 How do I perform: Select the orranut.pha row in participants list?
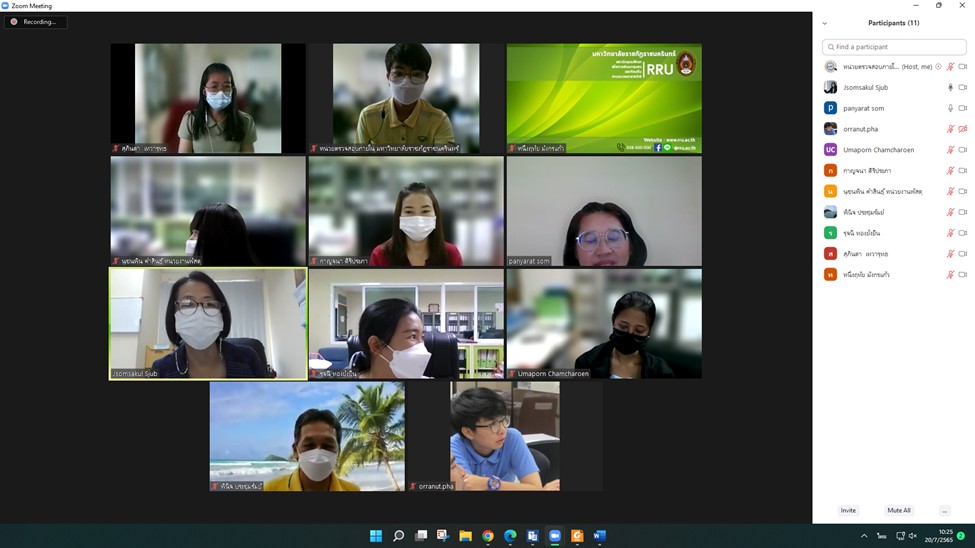click(894, 129)
